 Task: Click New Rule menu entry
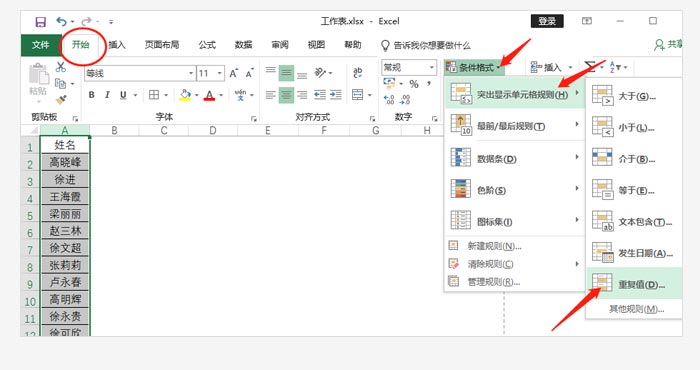click(x=515, y=246)
